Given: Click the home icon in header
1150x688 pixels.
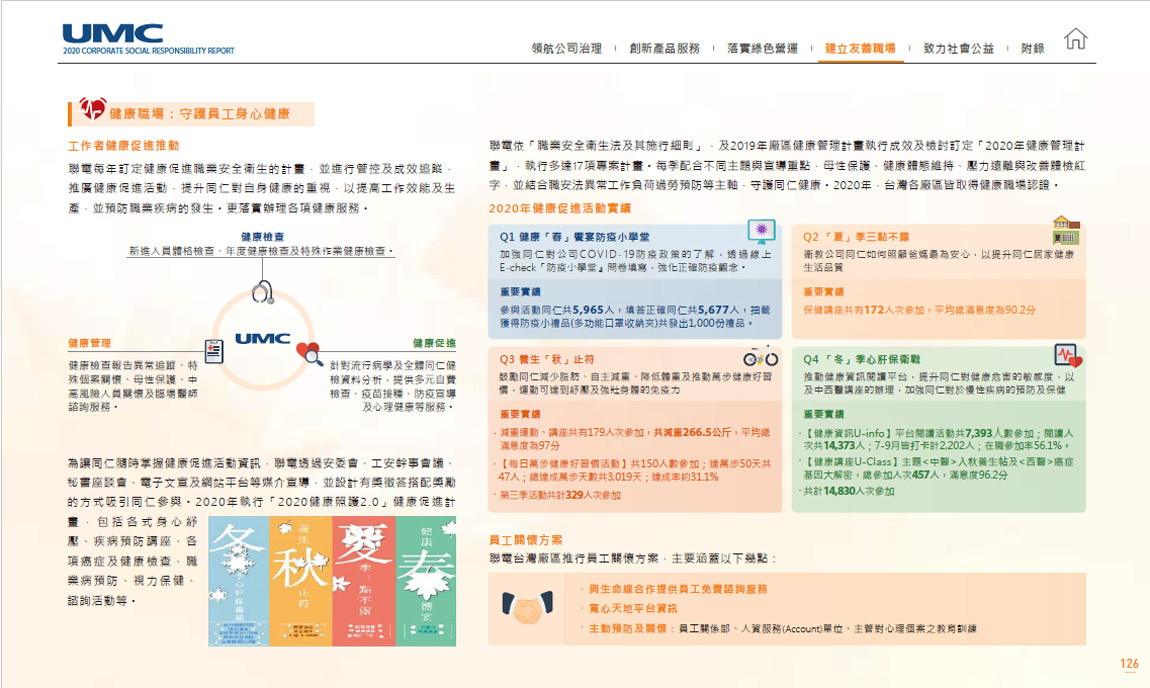Looking at the screenshot, I should pos(1076,40).
